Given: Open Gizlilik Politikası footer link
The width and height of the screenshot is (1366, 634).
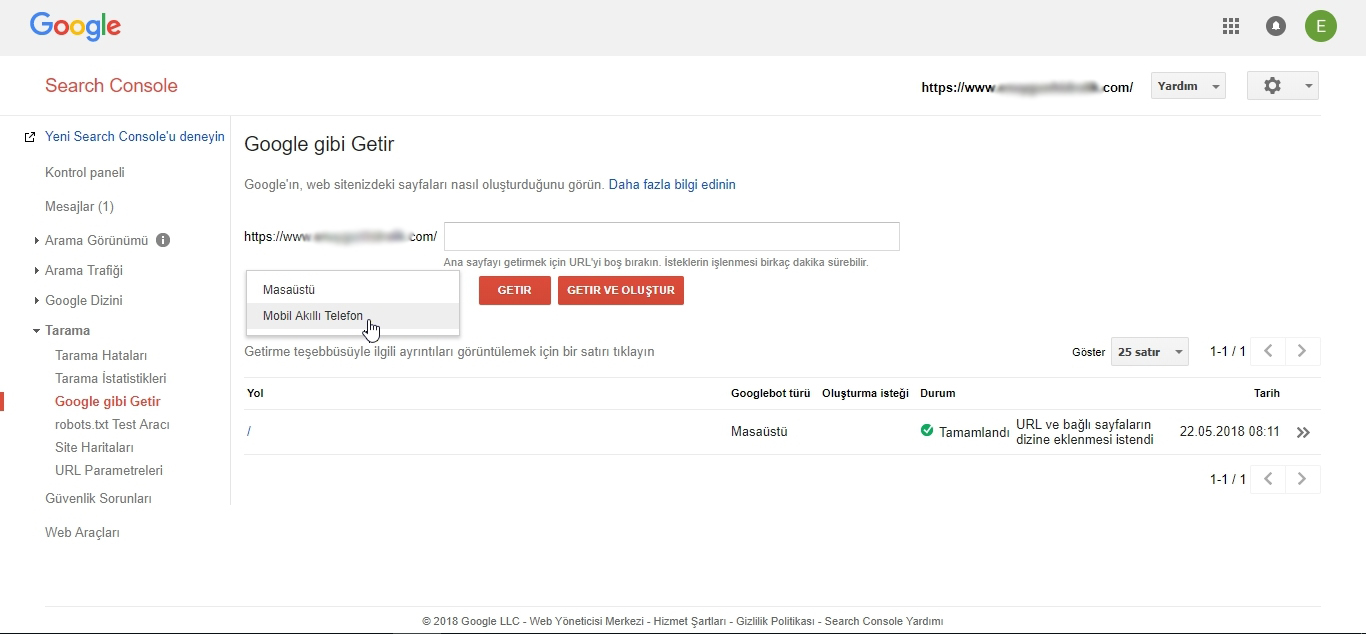Looking at the screenshot, I should click(775, 621).
